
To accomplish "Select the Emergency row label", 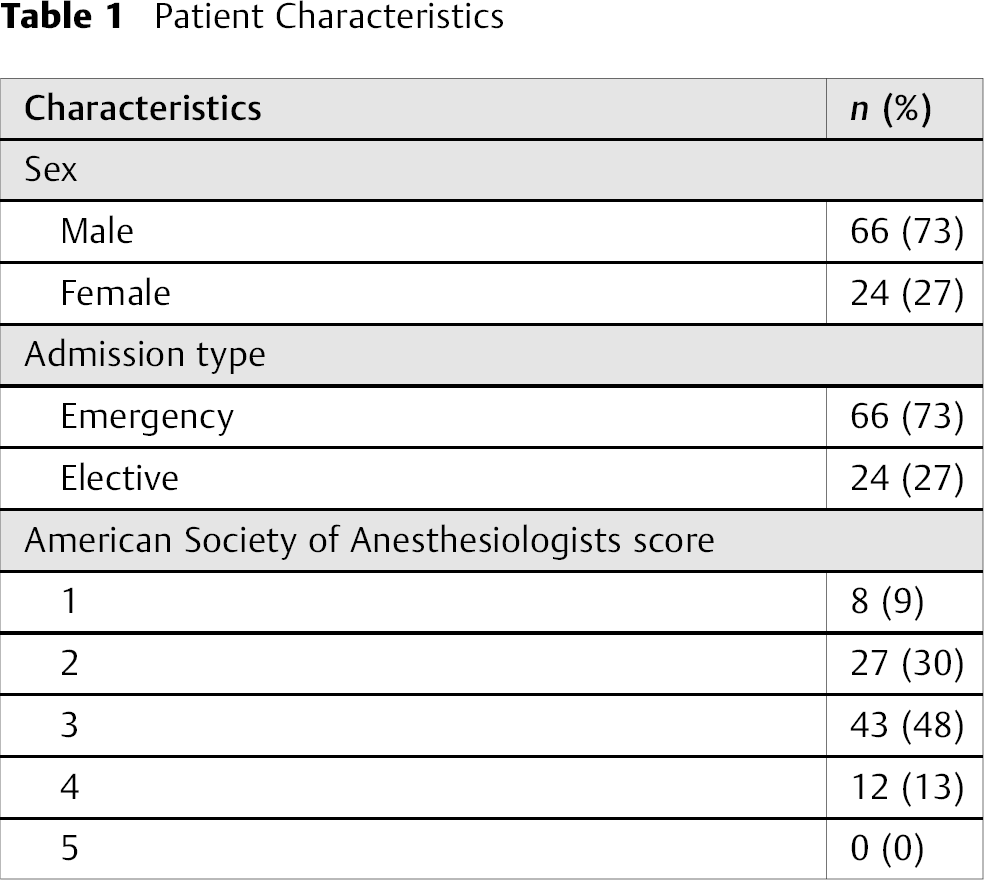I will (x=147, y=417).
